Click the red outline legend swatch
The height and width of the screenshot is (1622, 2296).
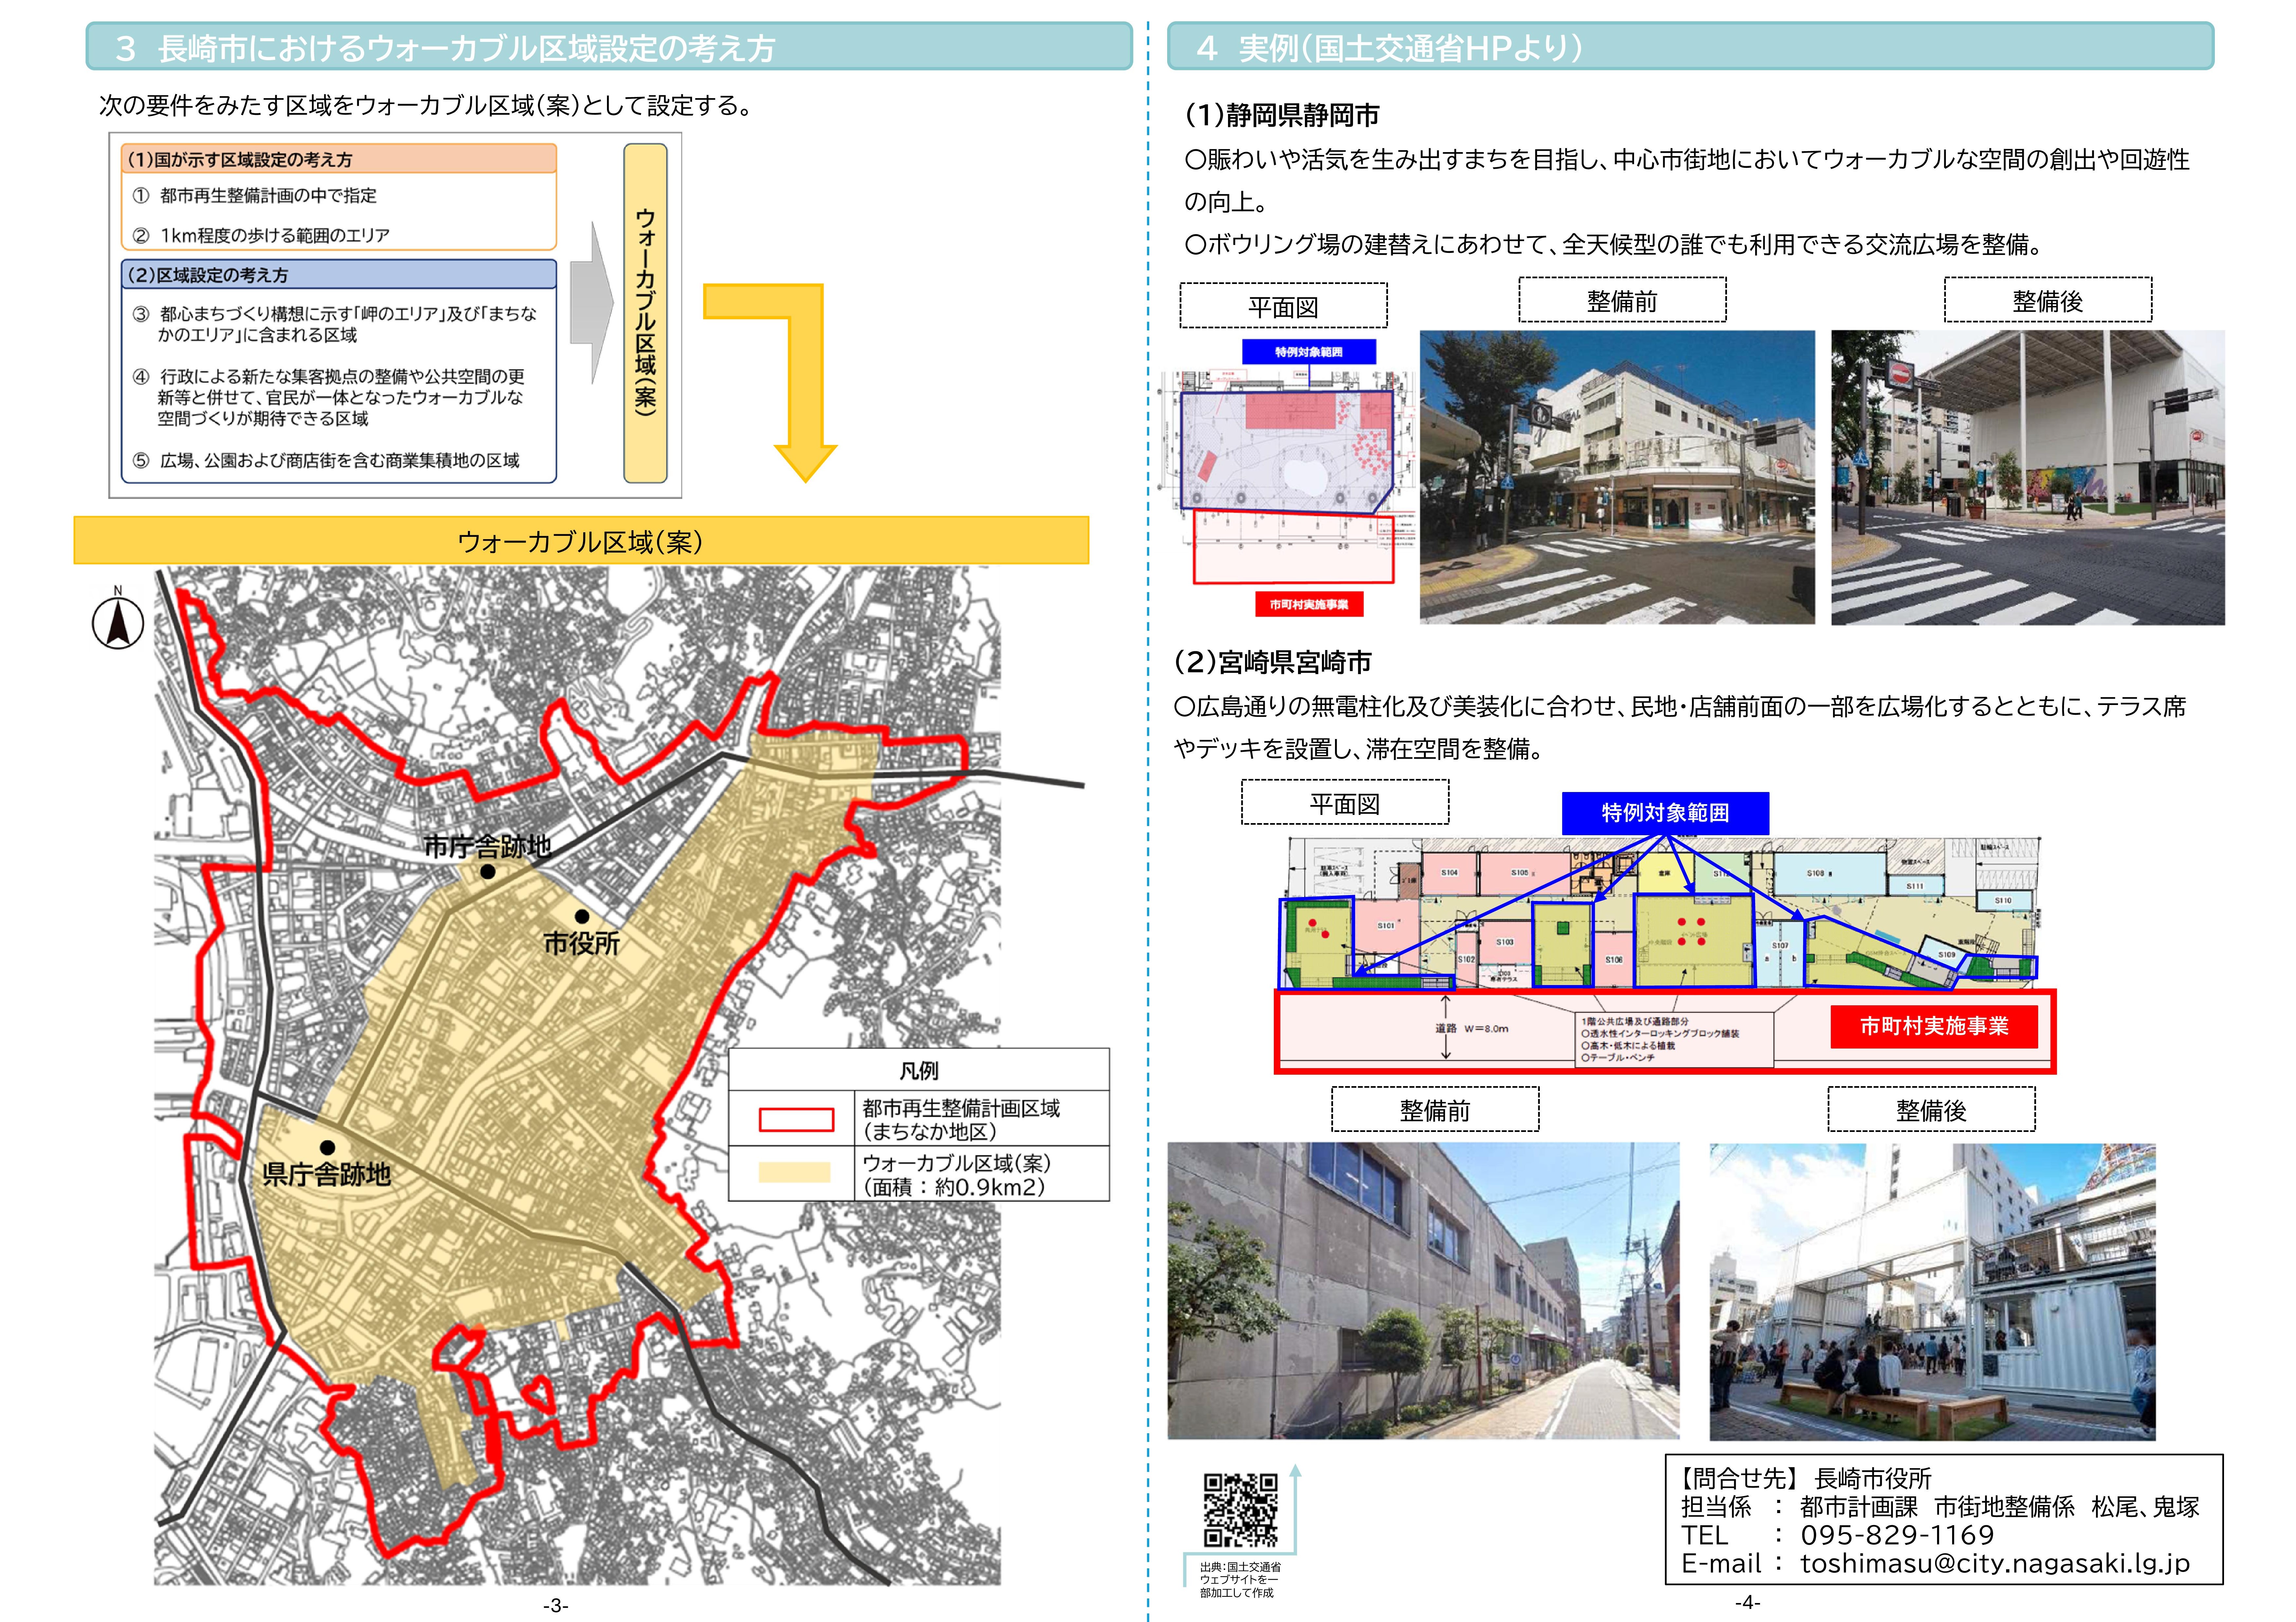click(796, 1119)
